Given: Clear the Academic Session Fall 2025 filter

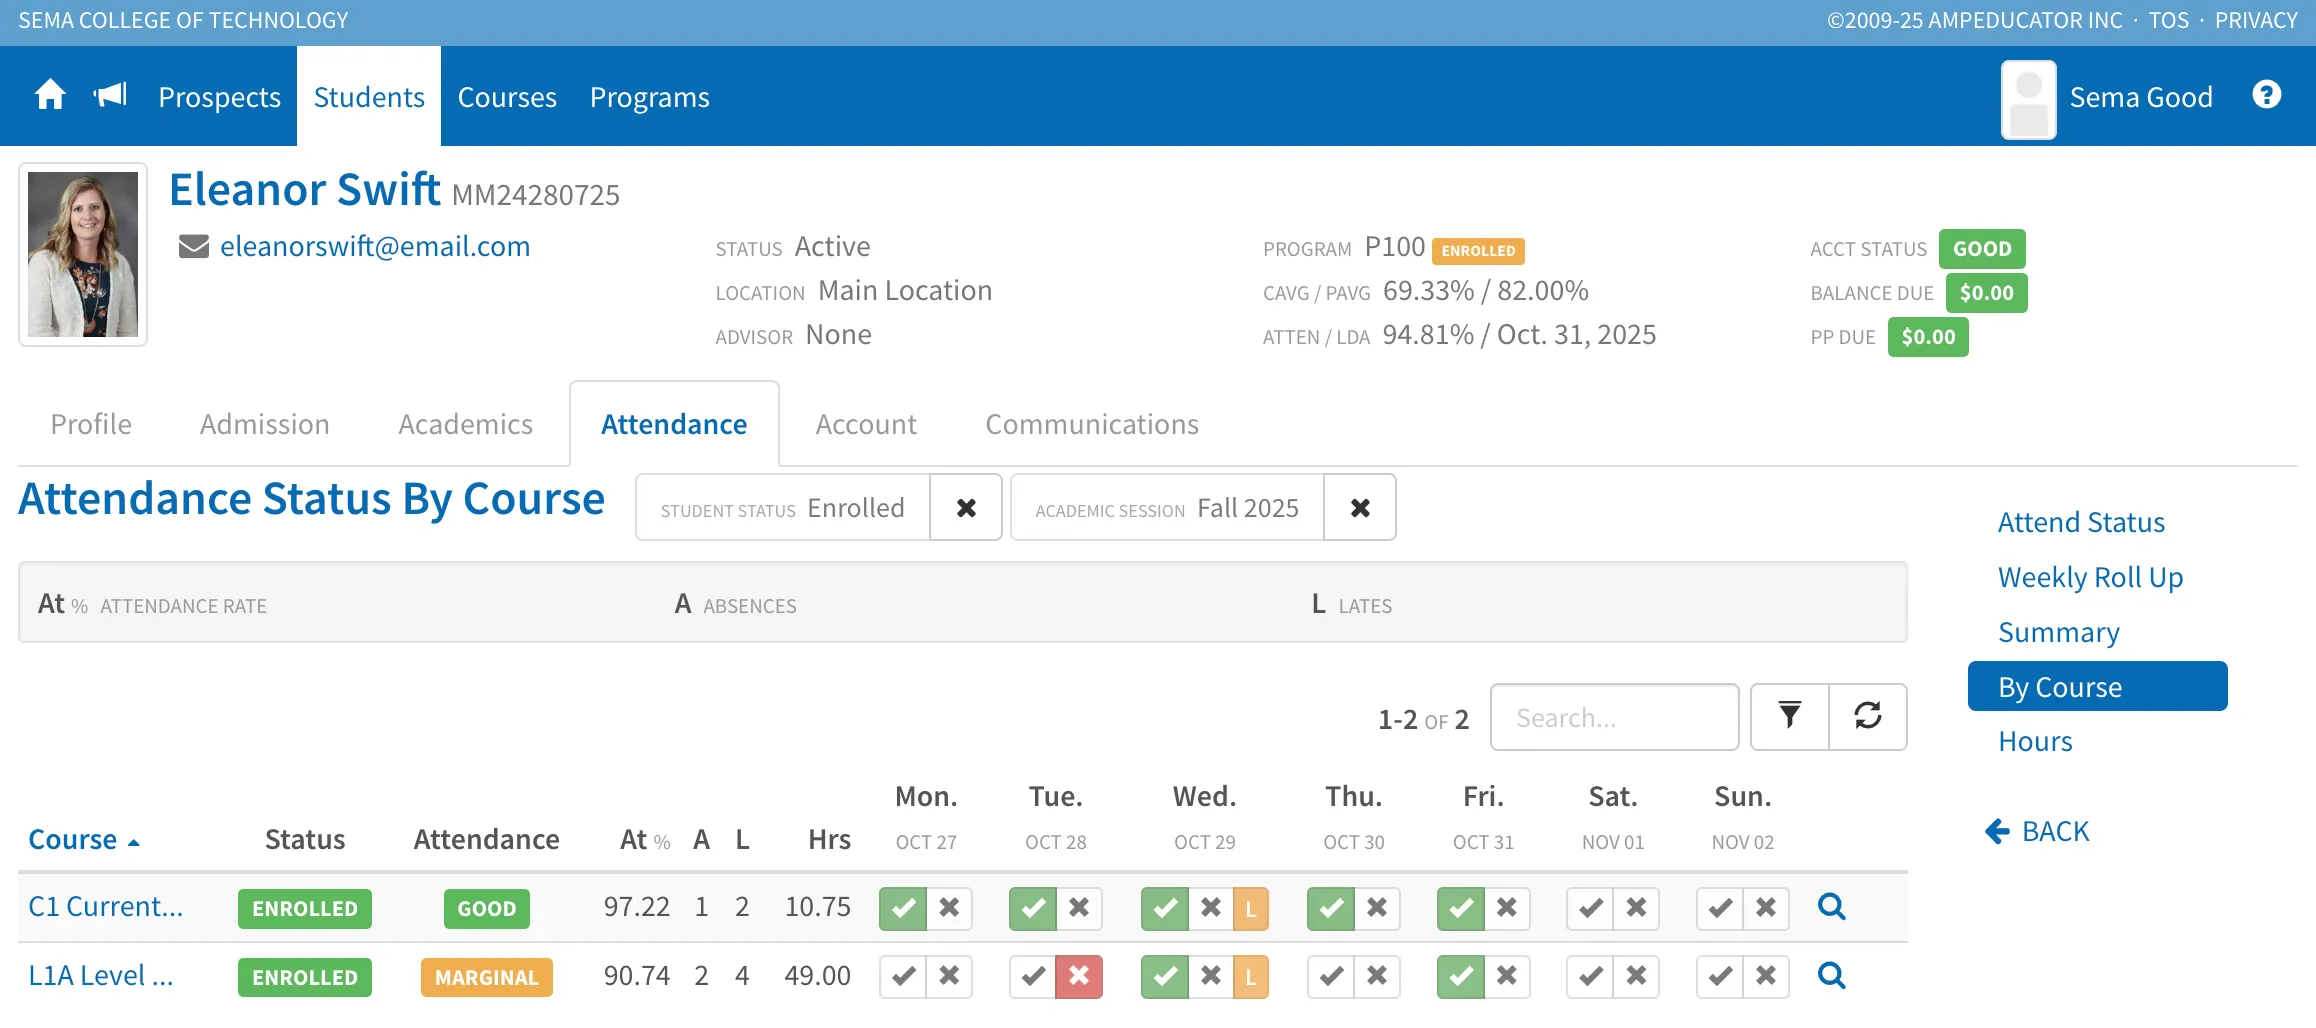Looking at the screenshot, I should click(1360, 508).
